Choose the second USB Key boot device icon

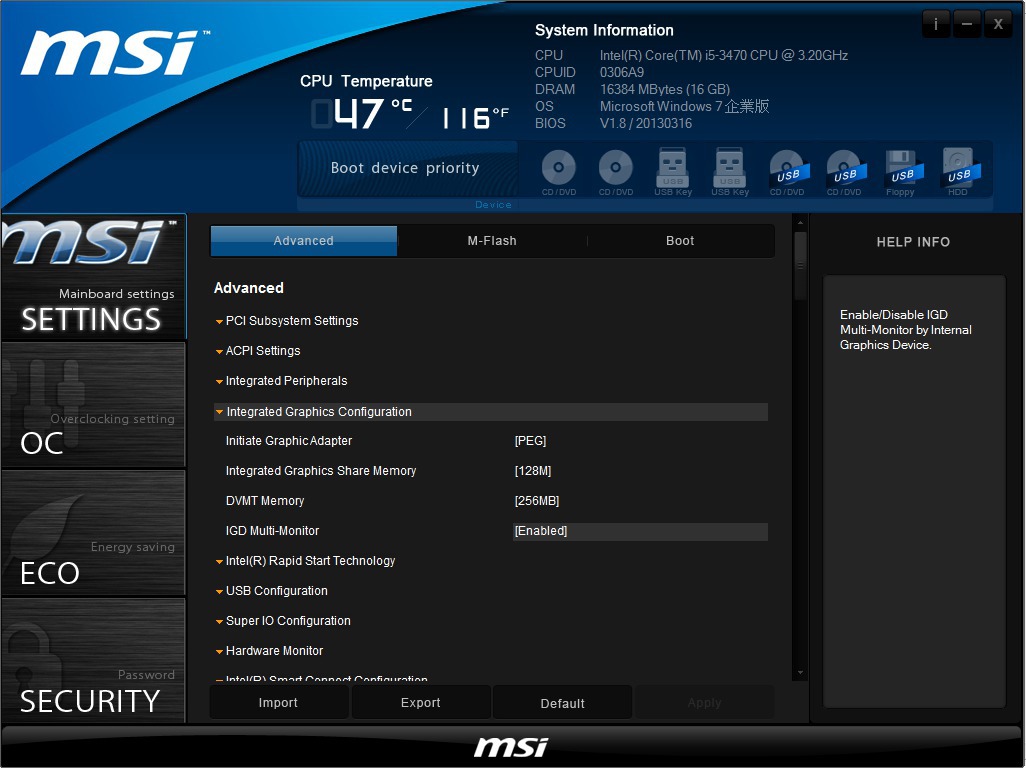[730, 171]
